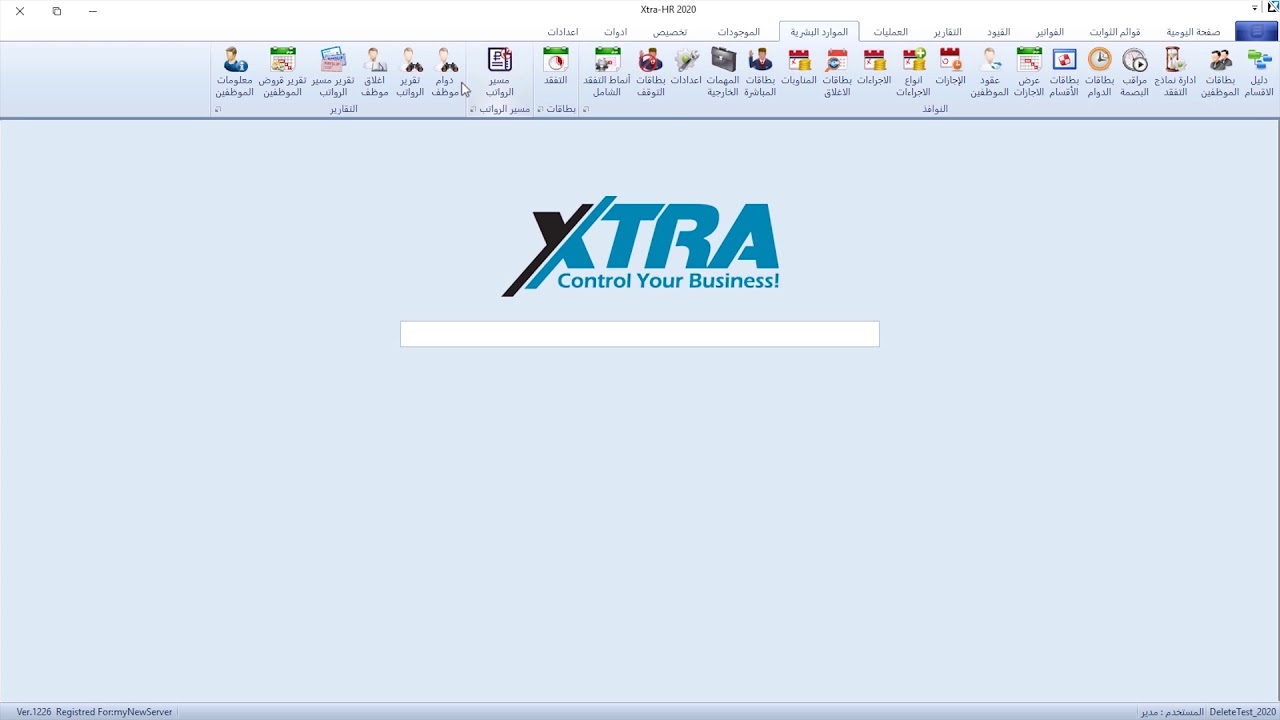Switch to العمليات operations tab

[x=890, y=32]
